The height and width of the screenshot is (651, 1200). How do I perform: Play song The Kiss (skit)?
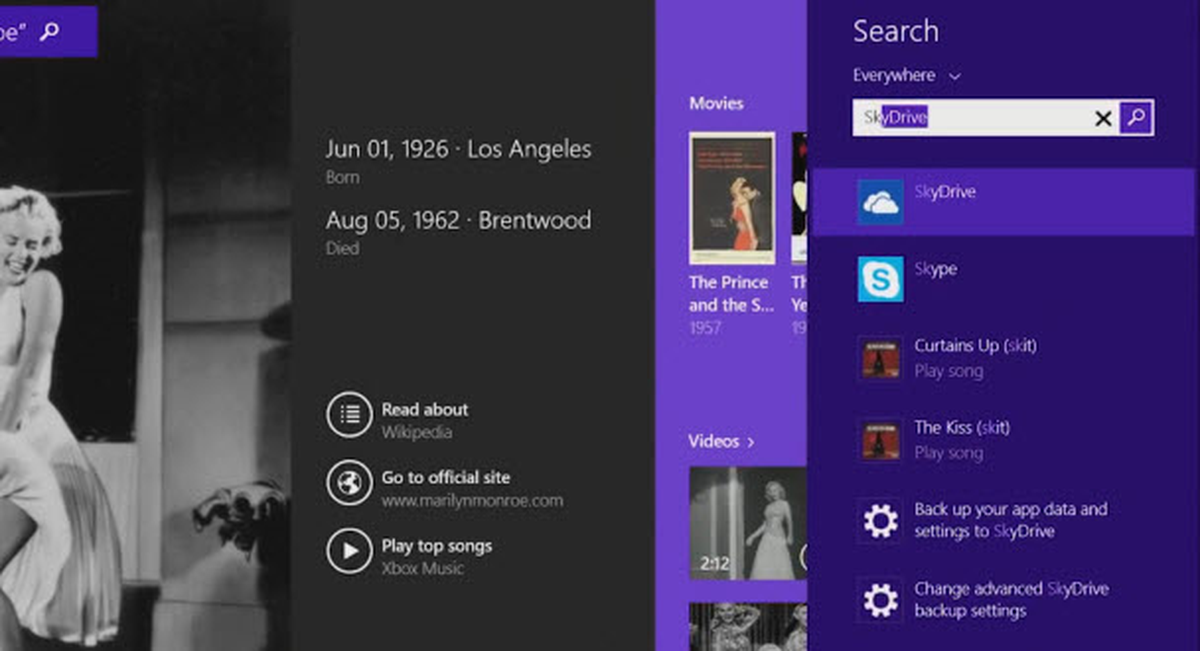[x=962, y=440]
